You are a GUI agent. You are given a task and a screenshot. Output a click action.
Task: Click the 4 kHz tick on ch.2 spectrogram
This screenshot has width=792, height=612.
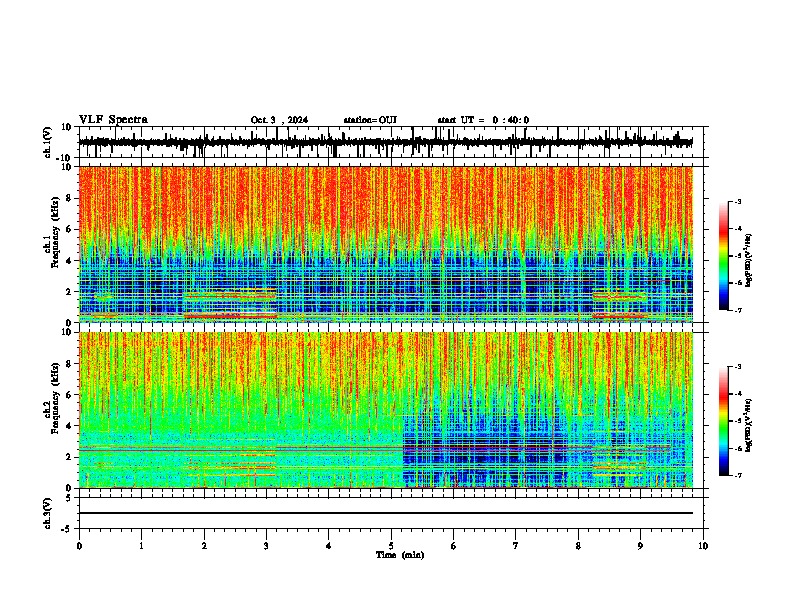(x=69, y=426)
